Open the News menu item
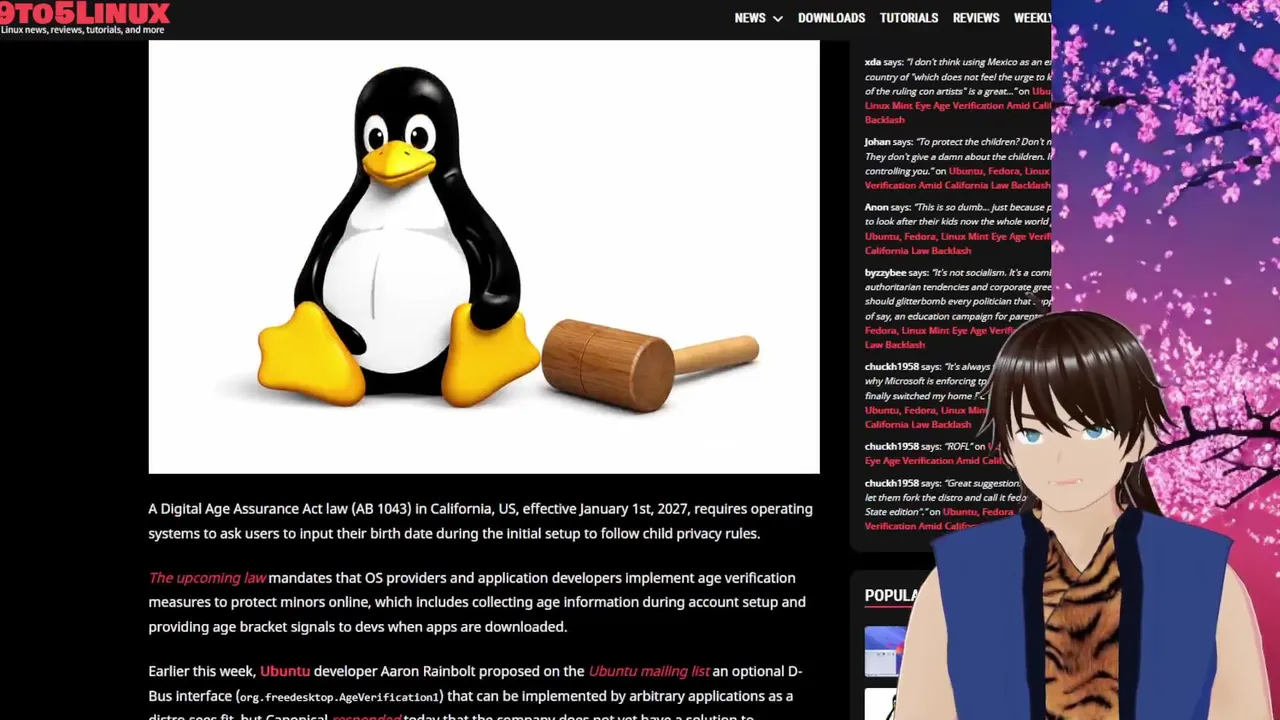The image size is (1280, 720). [x=749, y=18]
